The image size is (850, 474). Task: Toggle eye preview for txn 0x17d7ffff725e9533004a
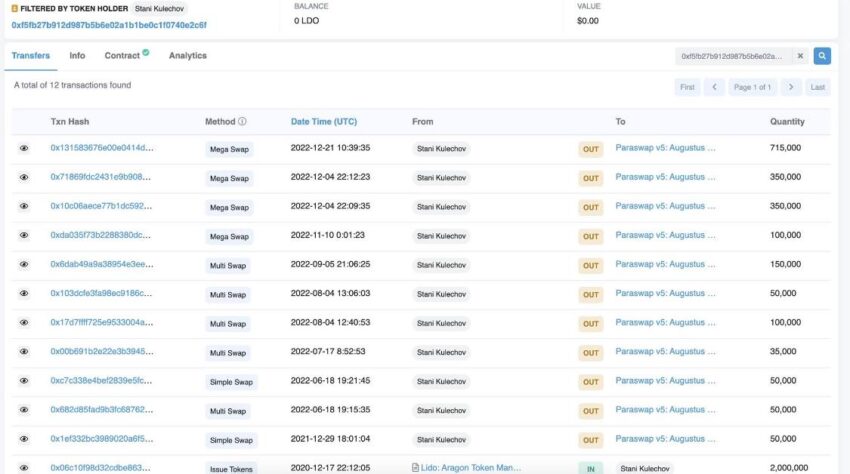click(x=24, y=323)
